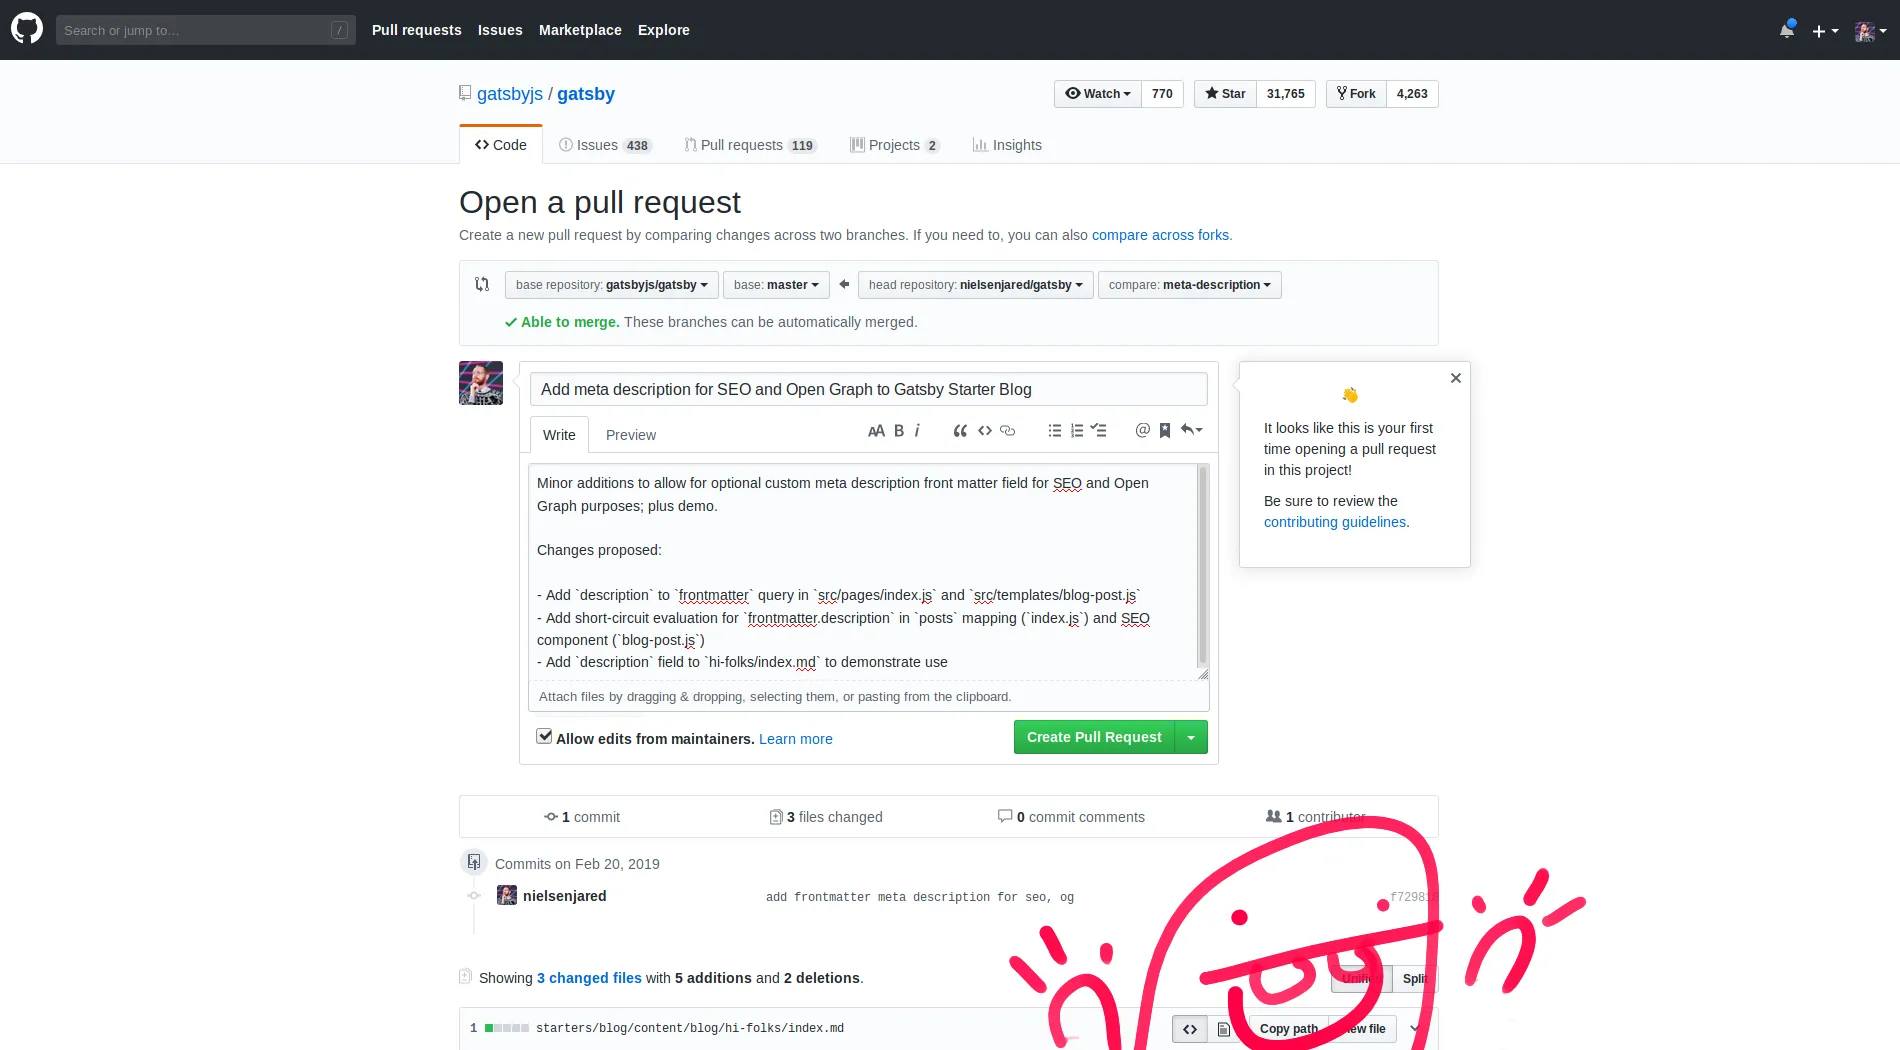Click Copy path button
Screen dimensions: 1900x1050
(1288, 1029)
